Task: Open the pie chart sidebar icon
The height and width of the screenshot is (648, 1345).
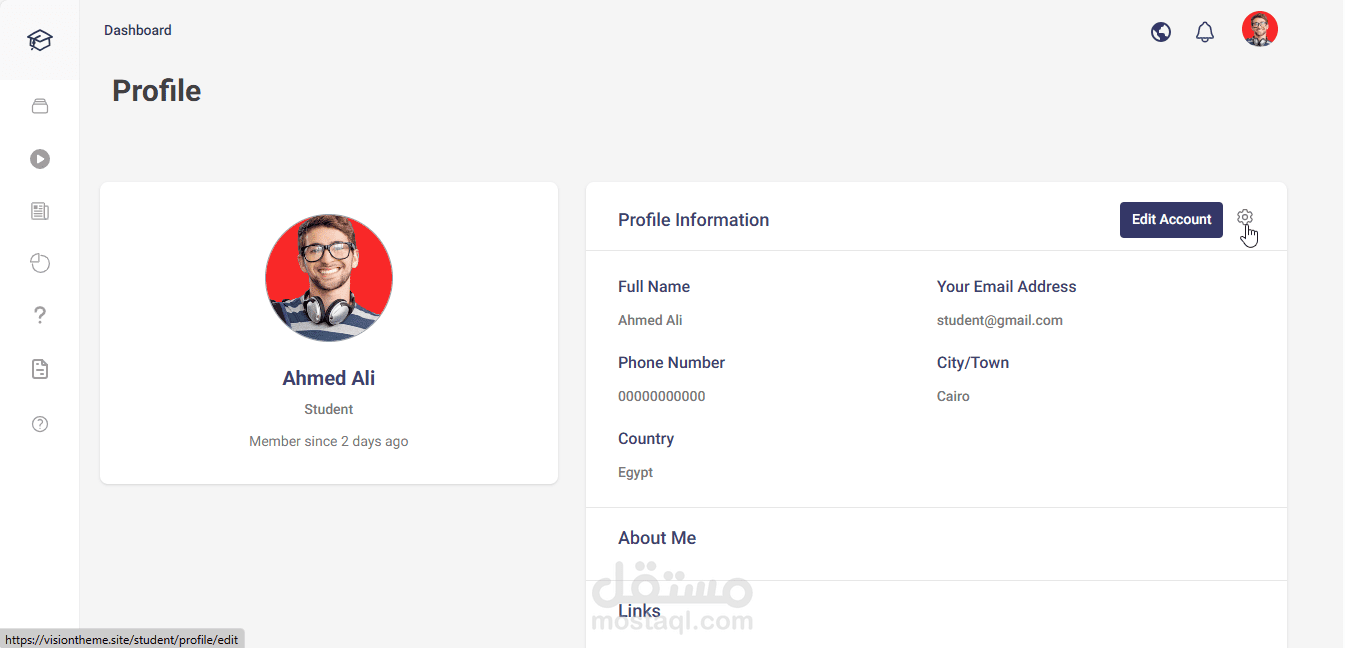Action: point(40,263)
